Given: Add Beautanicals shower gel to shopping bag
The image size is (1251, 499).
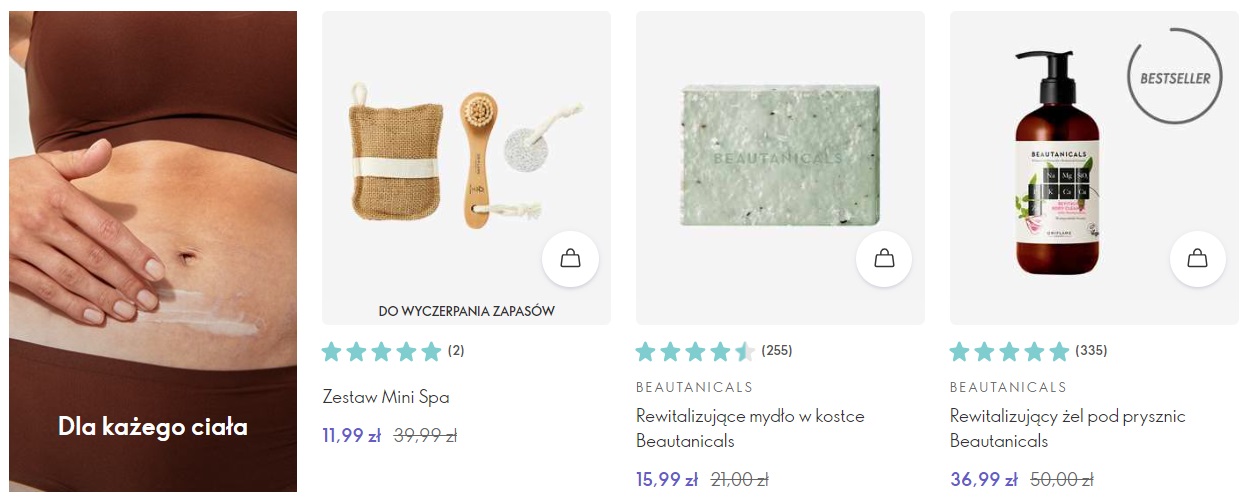Looking at the screenshot, I should [1198, 259].
